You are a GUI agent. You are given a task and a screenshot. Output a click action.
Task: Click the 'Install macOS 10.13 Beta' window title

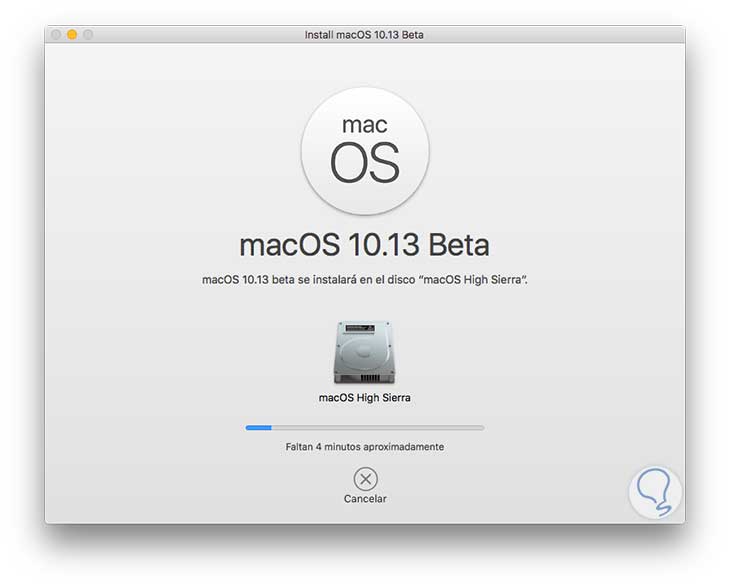click(364, 35)
